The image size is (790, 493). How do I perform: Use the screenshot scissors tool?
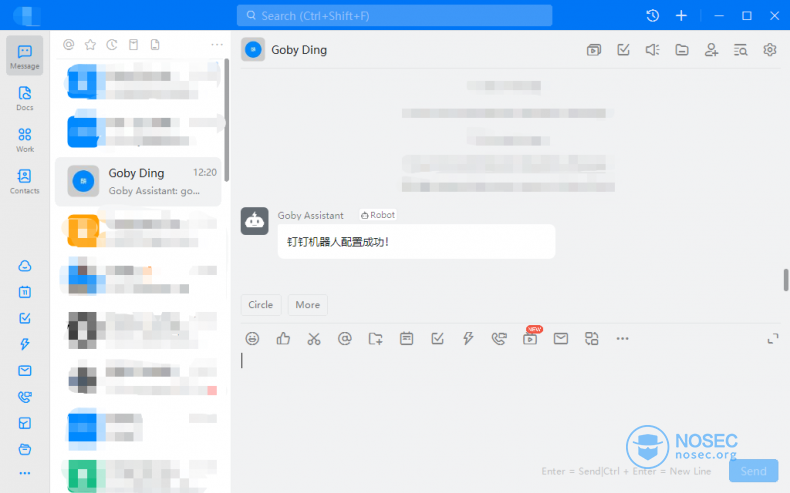click(314, 339)
